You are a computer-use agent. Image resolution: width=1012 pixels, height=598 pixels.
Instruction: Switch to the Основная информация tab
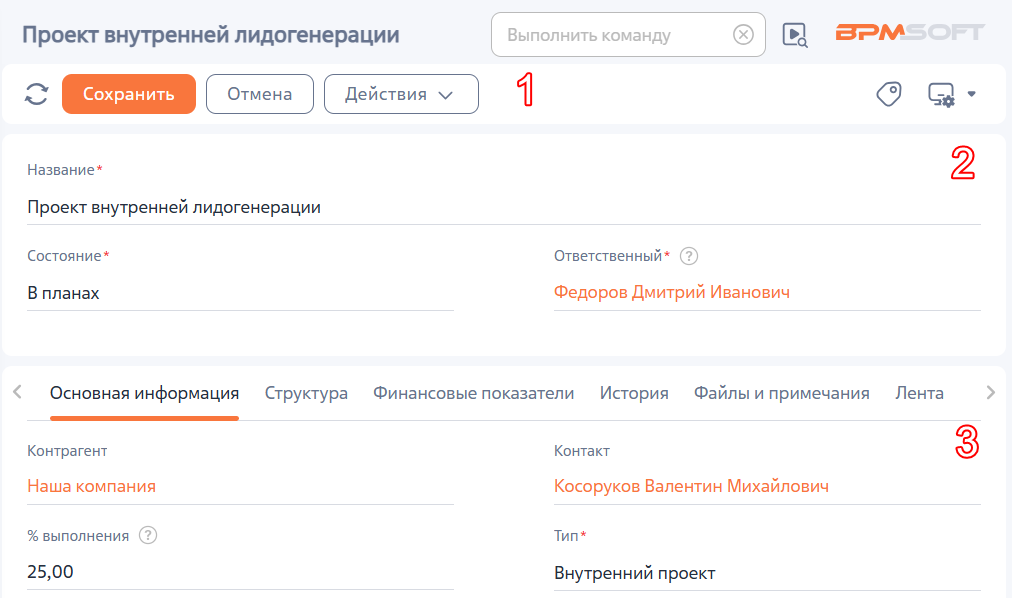click(145, 393)
